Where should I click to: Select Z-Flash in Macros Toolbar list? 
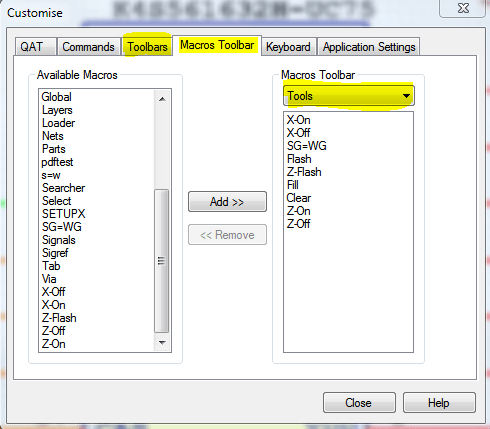(x=304, y=172)
